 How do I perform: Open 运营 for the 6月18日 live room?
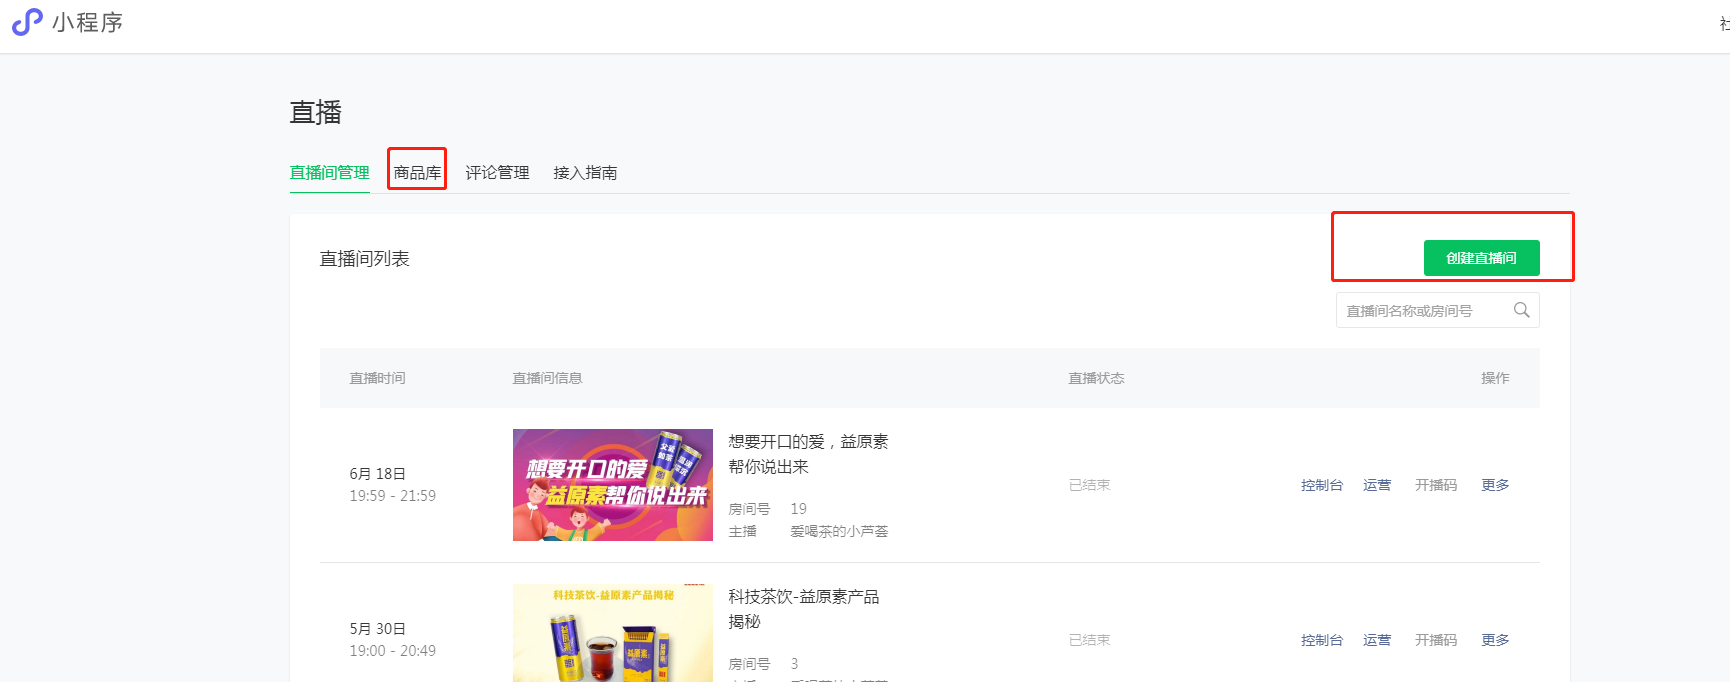pos(1377,485)
